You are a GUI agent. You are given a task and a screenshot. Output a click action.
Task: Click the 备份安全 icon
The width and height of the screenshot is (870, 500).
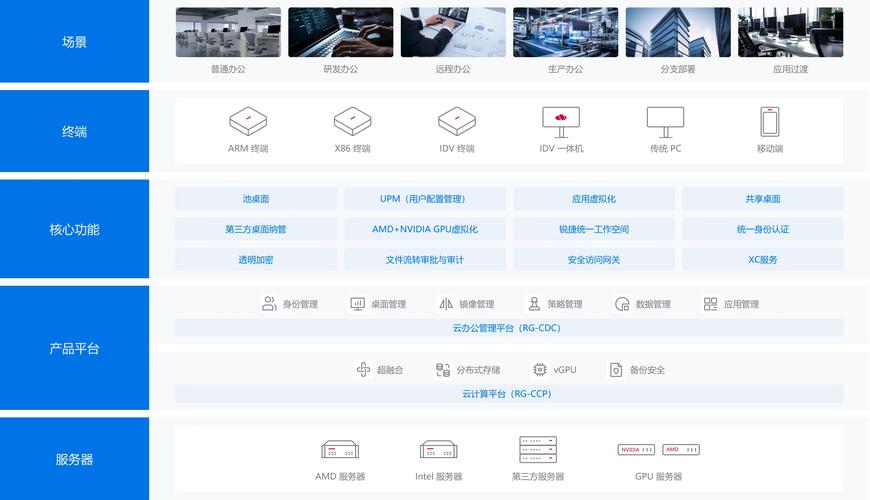pyautogui.click(x=616, y=370)
